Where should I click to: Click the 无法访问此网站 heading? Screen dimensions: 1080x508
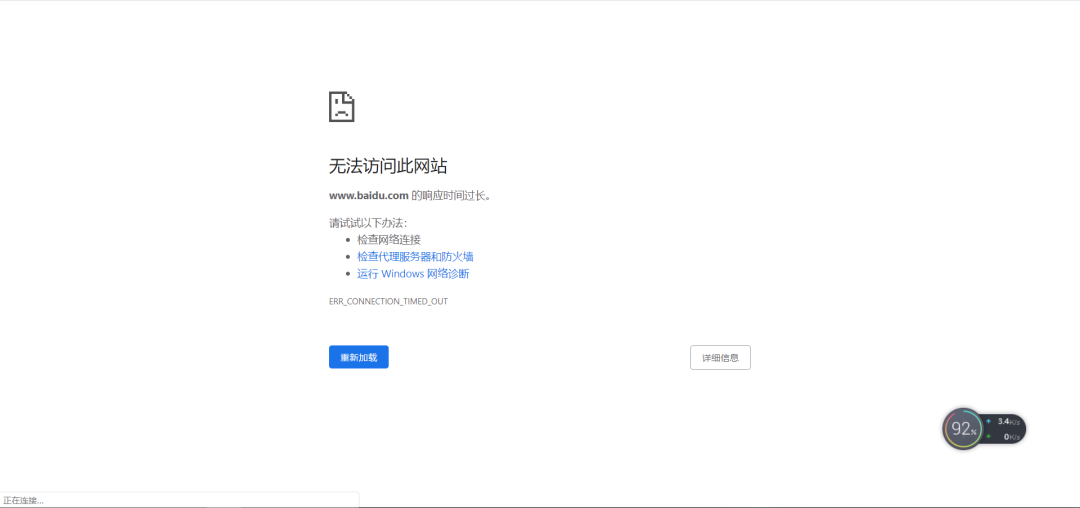click(x=388, y=166)
